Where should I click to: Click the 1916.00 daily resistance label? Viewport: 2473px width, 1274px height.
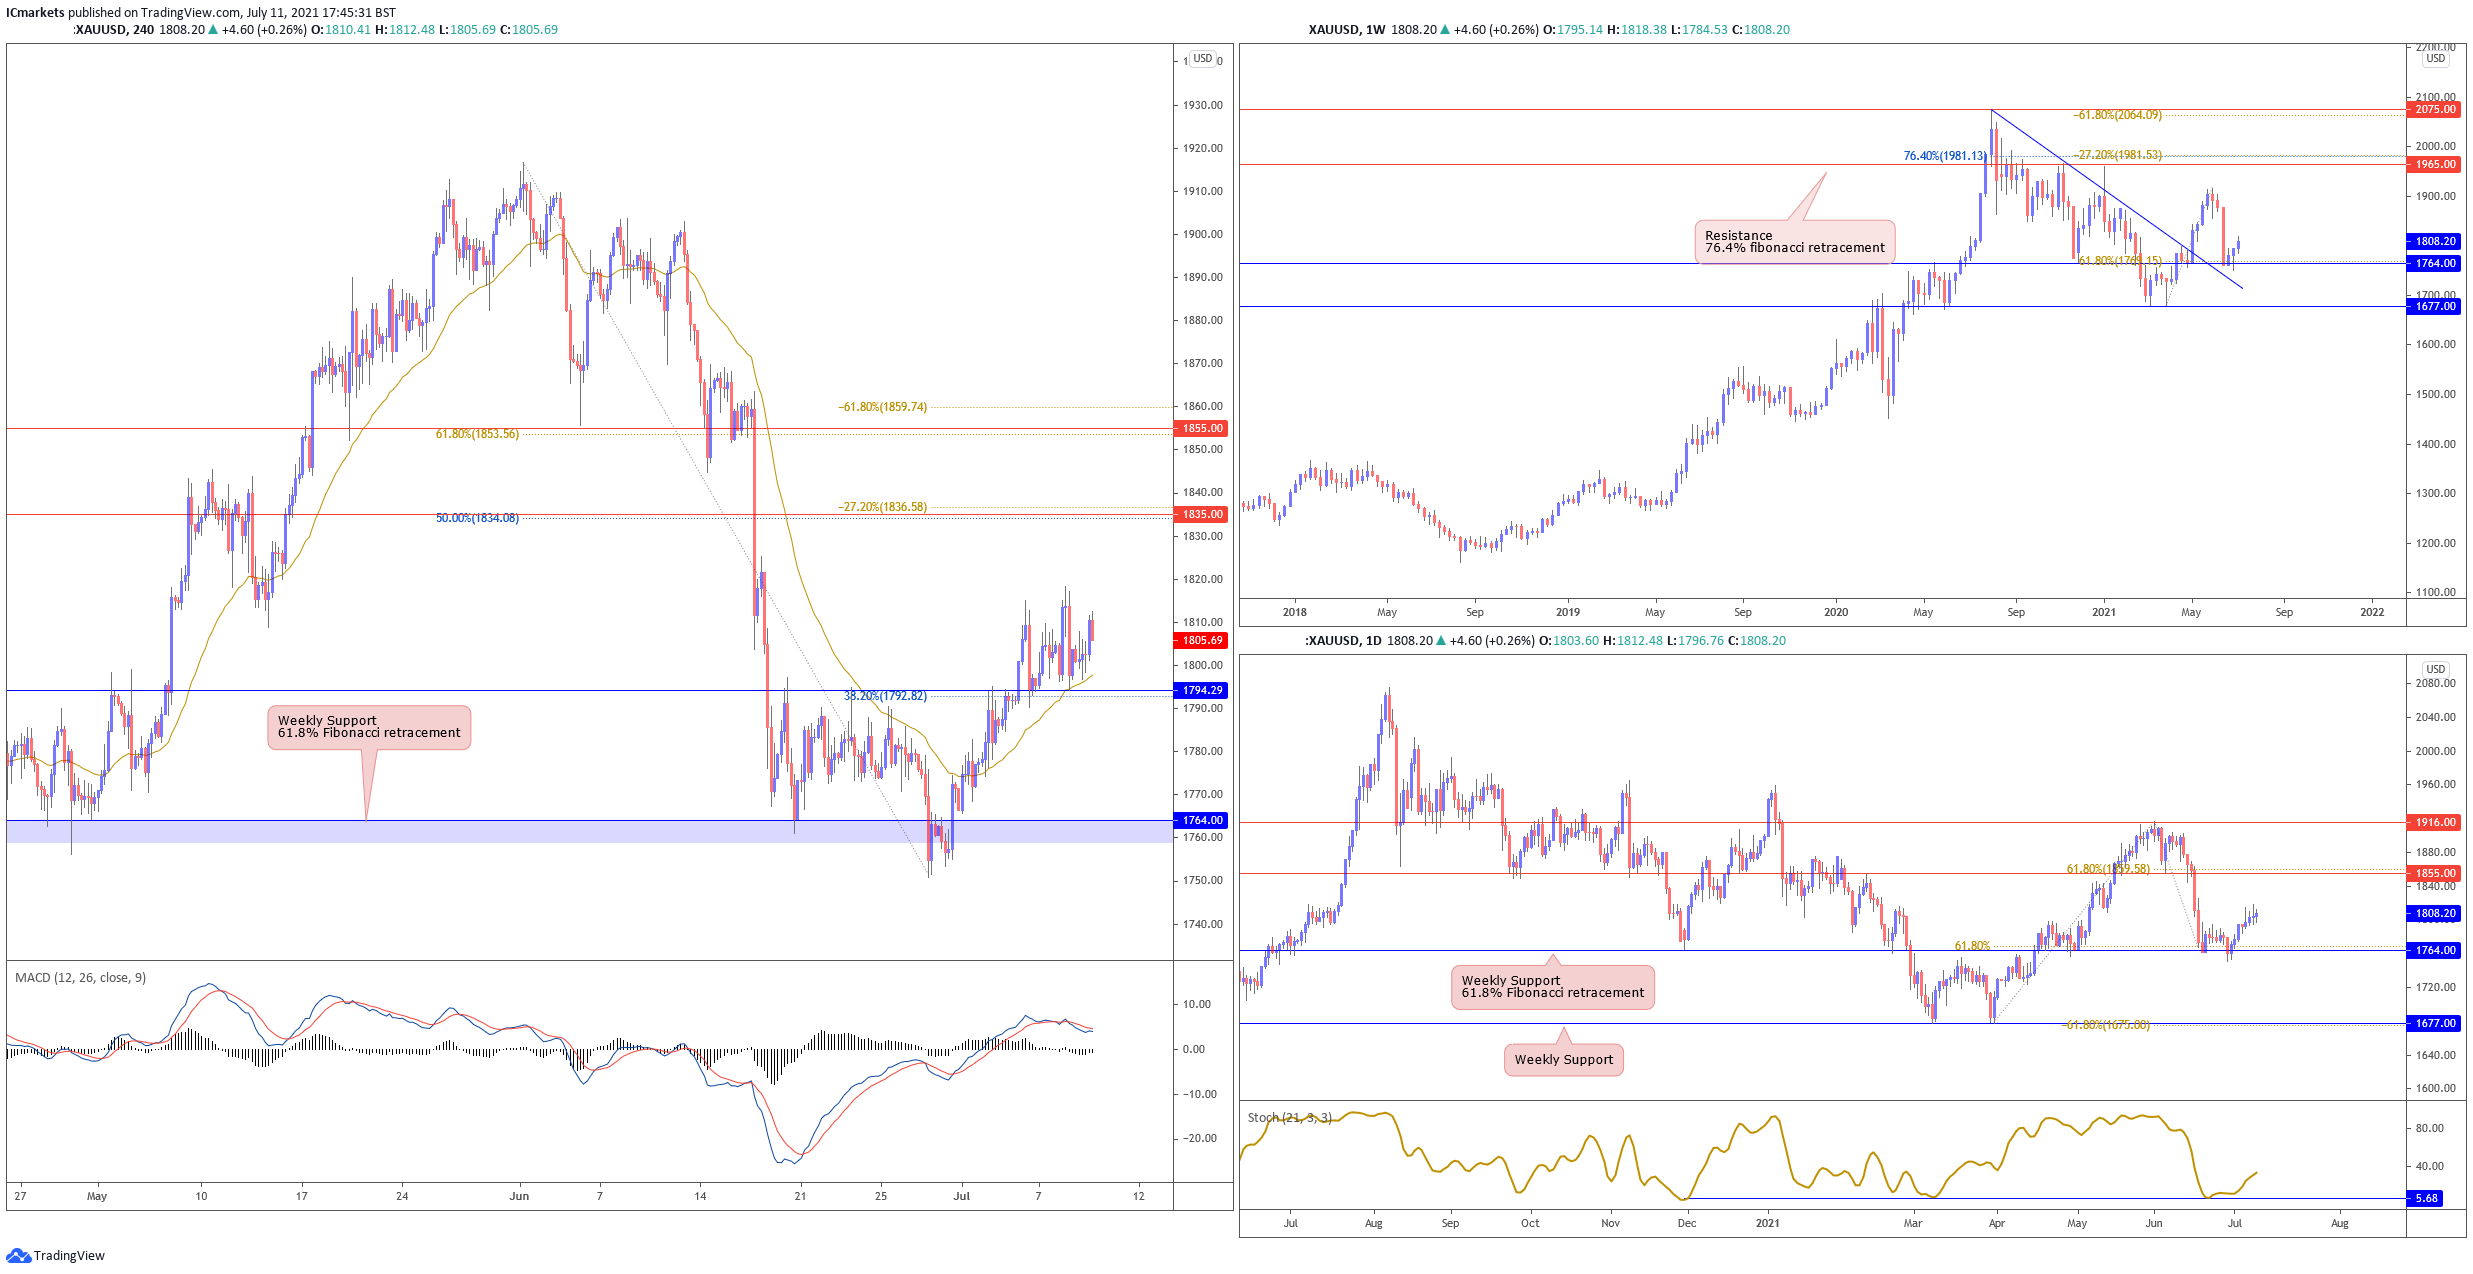point(2435,822)
